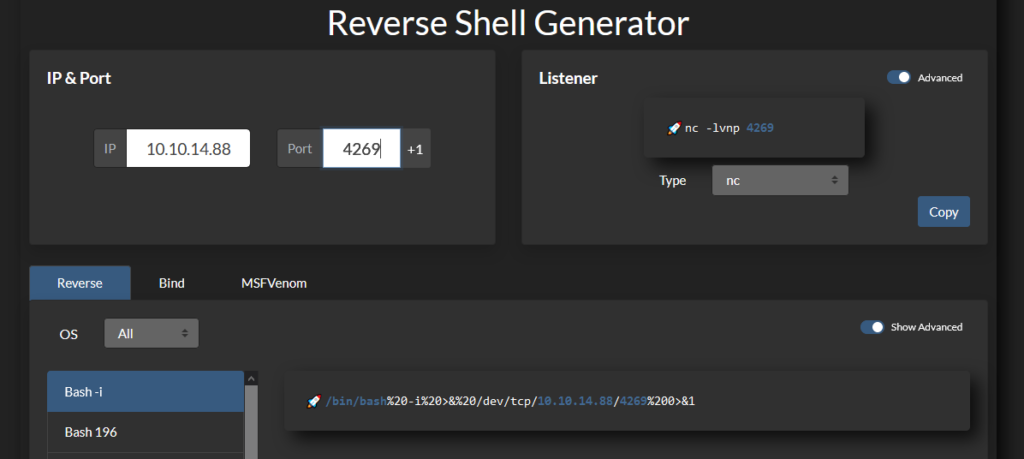
Task: Increment port with the +1 button
Action: click(x=415, y=149)
